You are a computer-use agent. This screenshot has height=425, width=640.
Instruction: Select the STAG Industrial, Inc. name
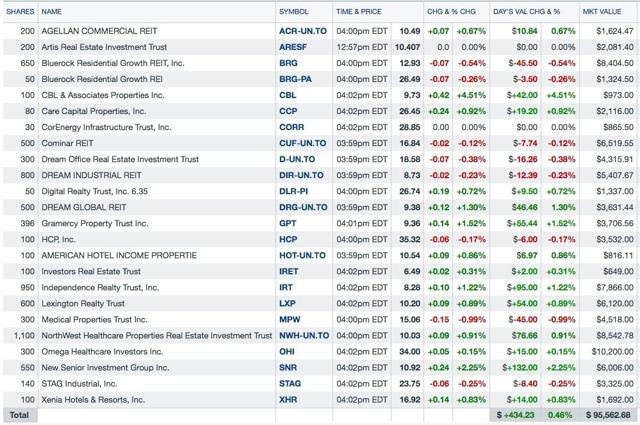[79, 384]
